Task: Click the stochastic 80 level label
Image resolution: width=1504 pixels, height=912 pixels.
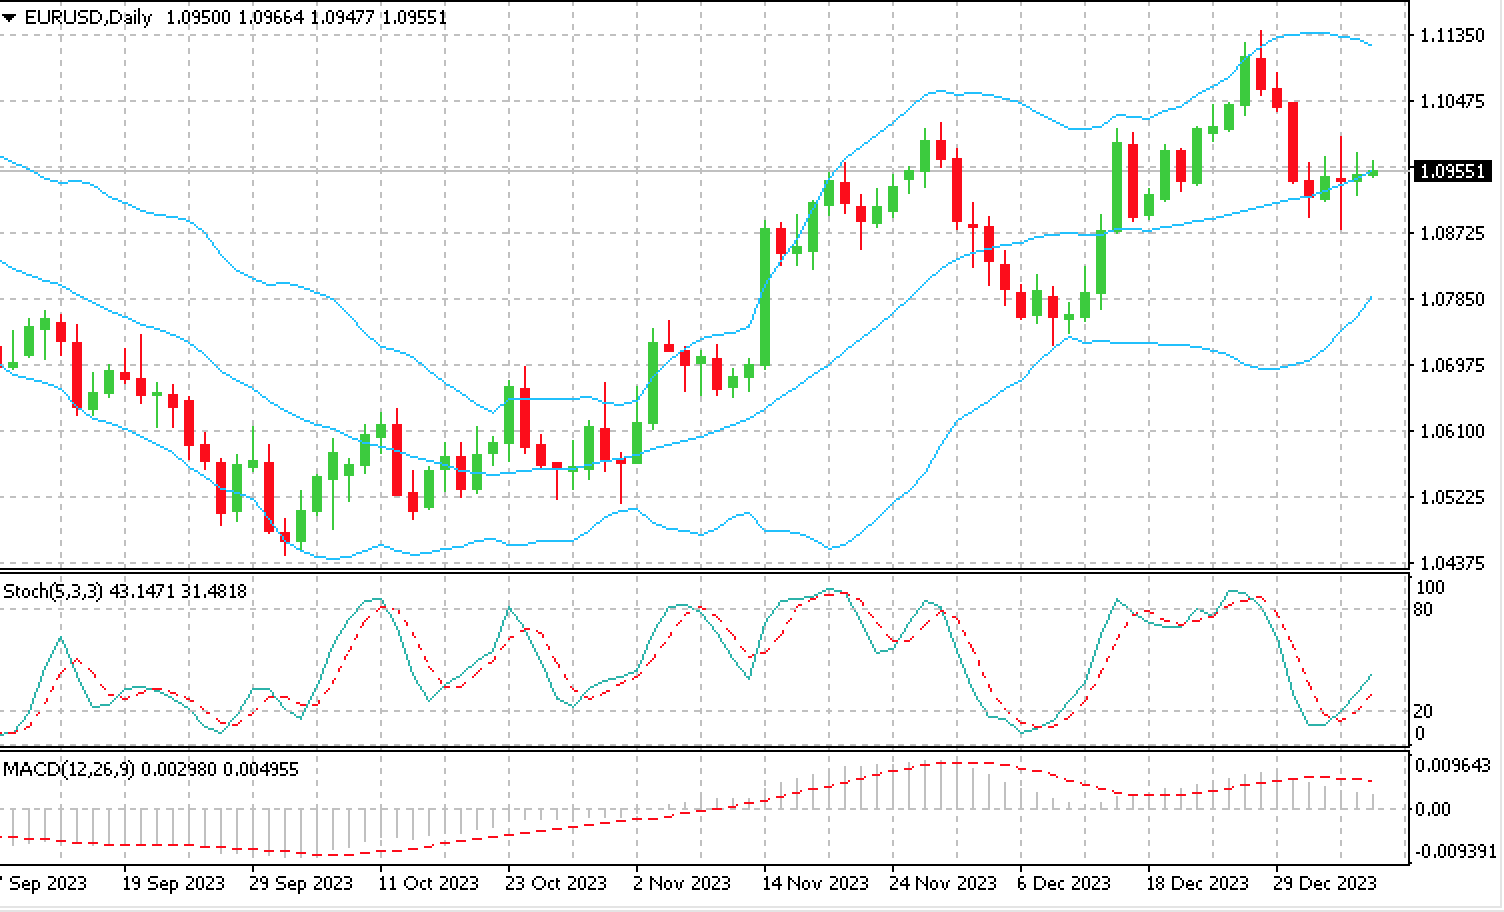Action: (1425, 610)
